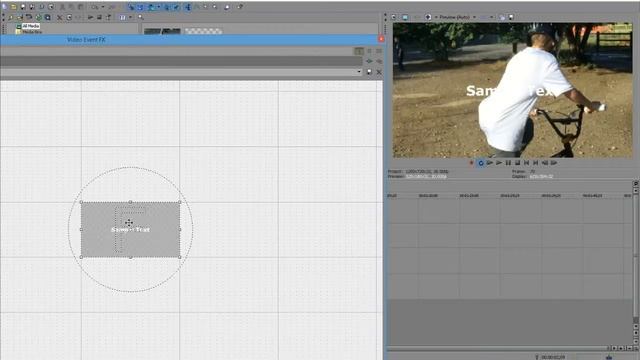The image size is (640, 360).
Task: Step to next frame in preview transport
Action: tap(554, 163)
